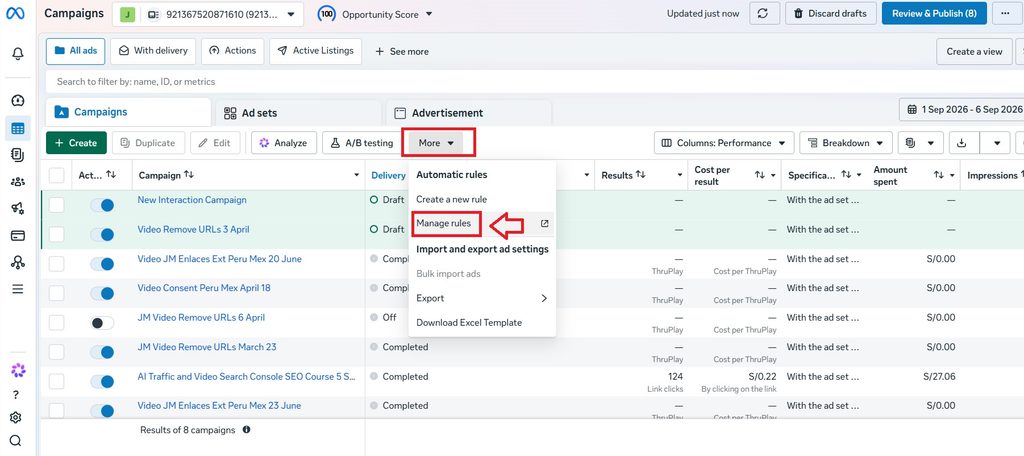The image size is (1024, 456).
Task: Sort by Cost per result arrows
Action: tap(760, 175)
